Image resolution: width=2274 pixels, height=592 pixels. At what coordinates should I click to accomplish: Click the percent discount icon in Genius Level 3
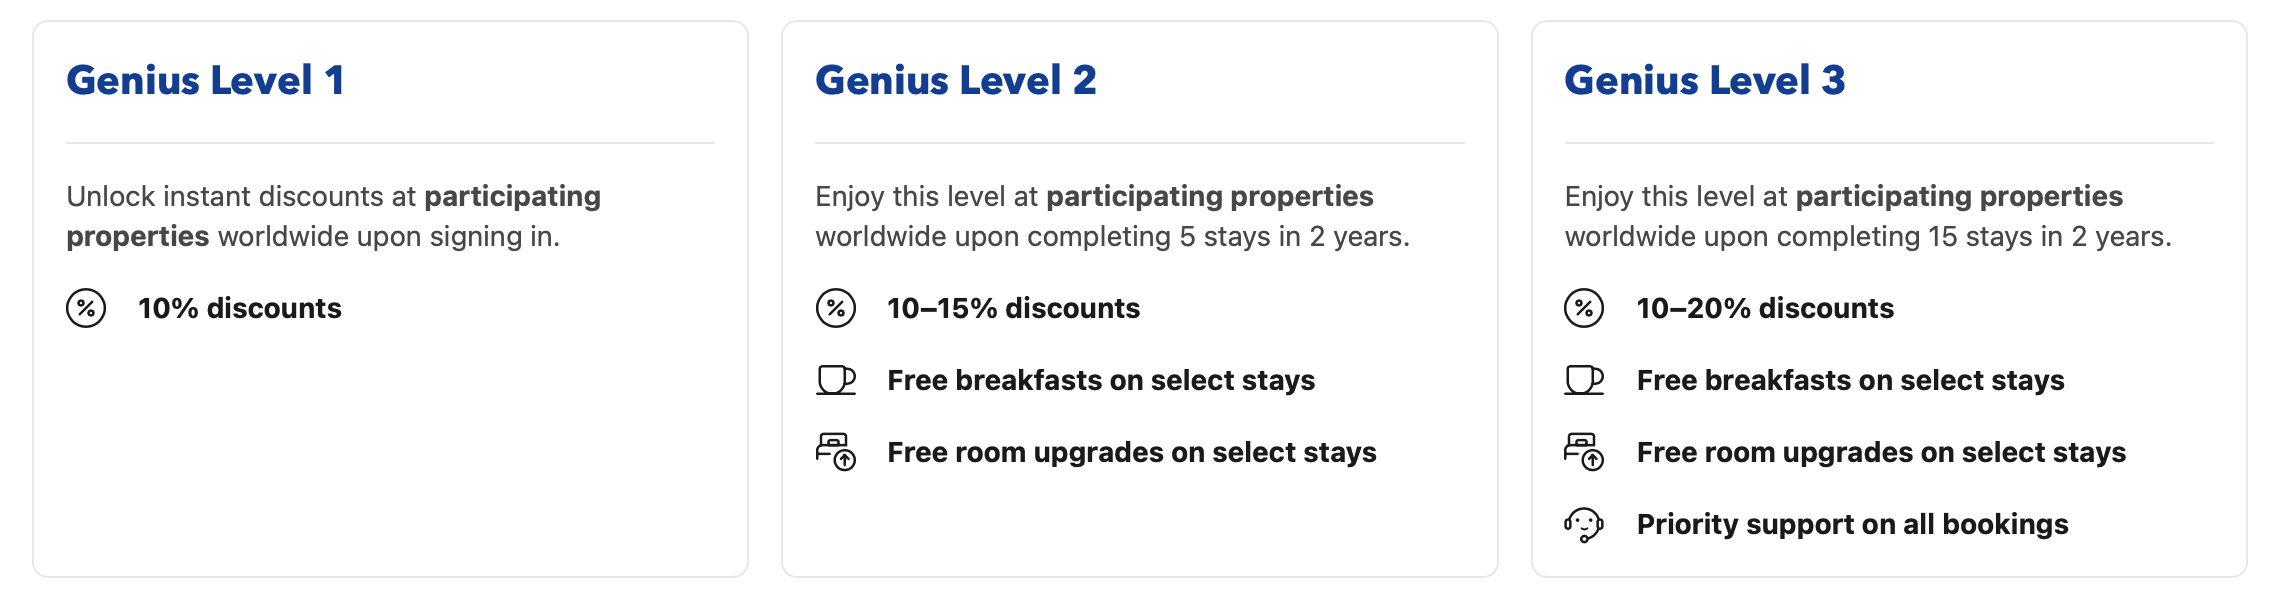pyautogui.click(x=1584, y=308)
